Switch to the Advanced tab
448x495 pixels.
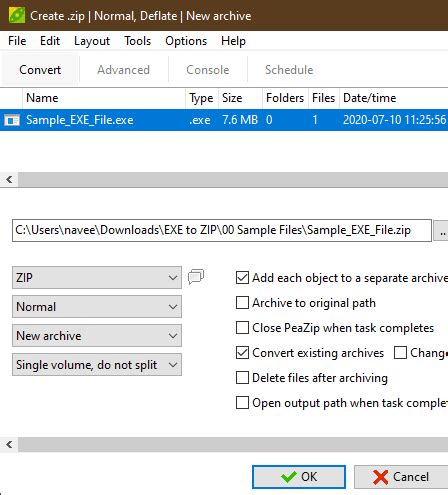[x=123, y=70]
